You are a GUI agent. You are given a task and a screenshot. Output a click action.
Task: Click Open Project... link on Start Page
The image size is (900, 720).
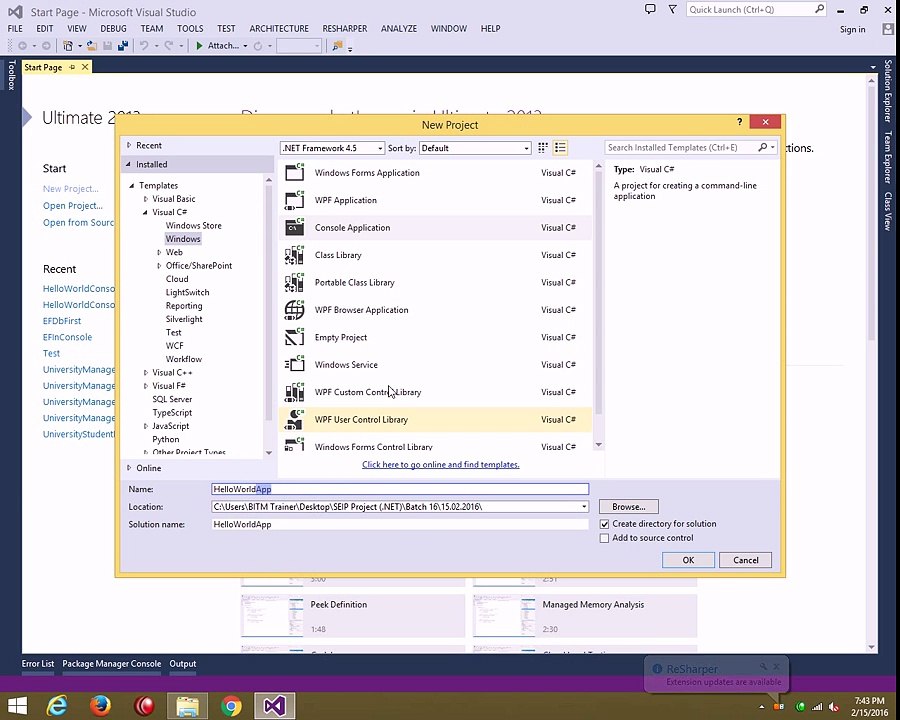coord(73,206)
